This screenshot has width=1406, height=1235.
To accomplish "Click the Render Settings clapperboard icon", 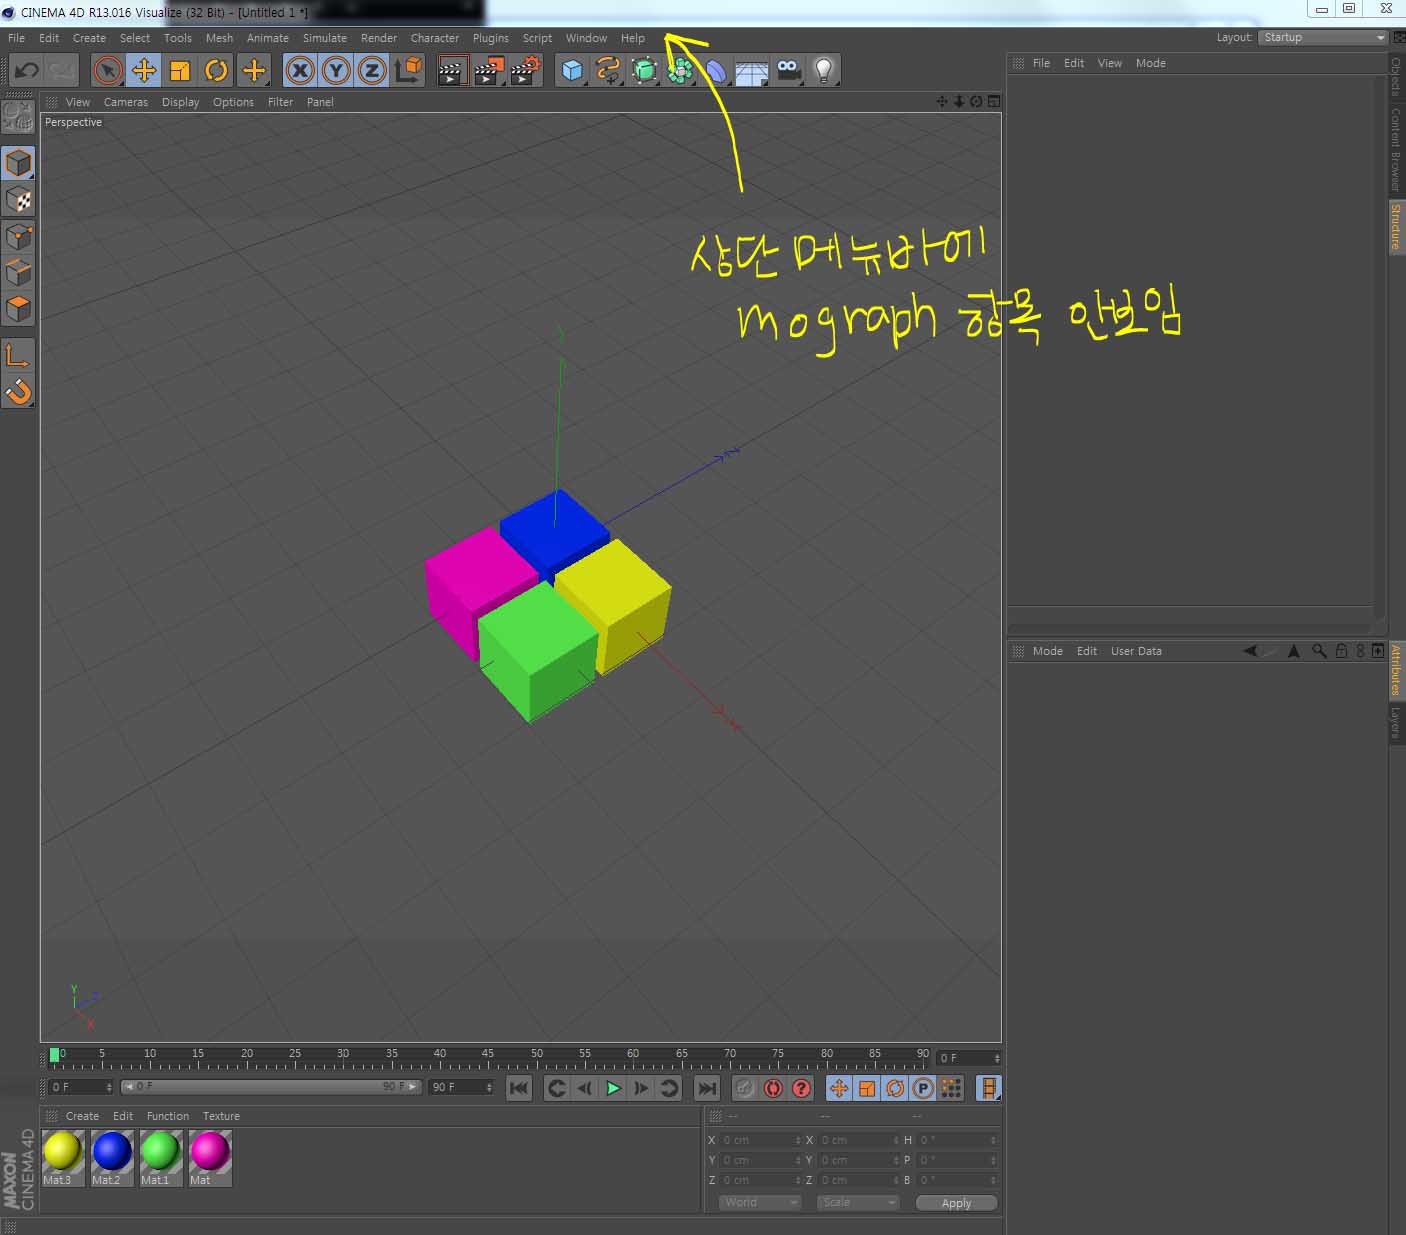I will click(x=524, y=70).
